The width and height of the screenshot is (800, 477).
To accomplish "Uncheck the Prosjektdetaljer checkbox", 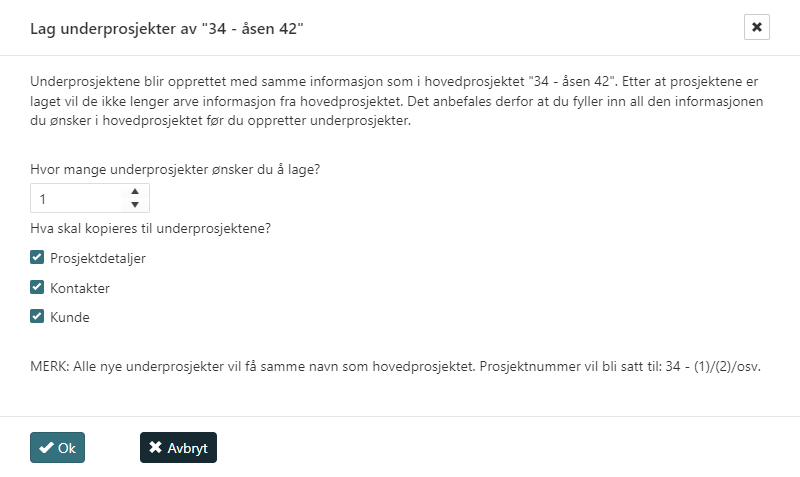I will pyautogui.click(x=37, y=257).
